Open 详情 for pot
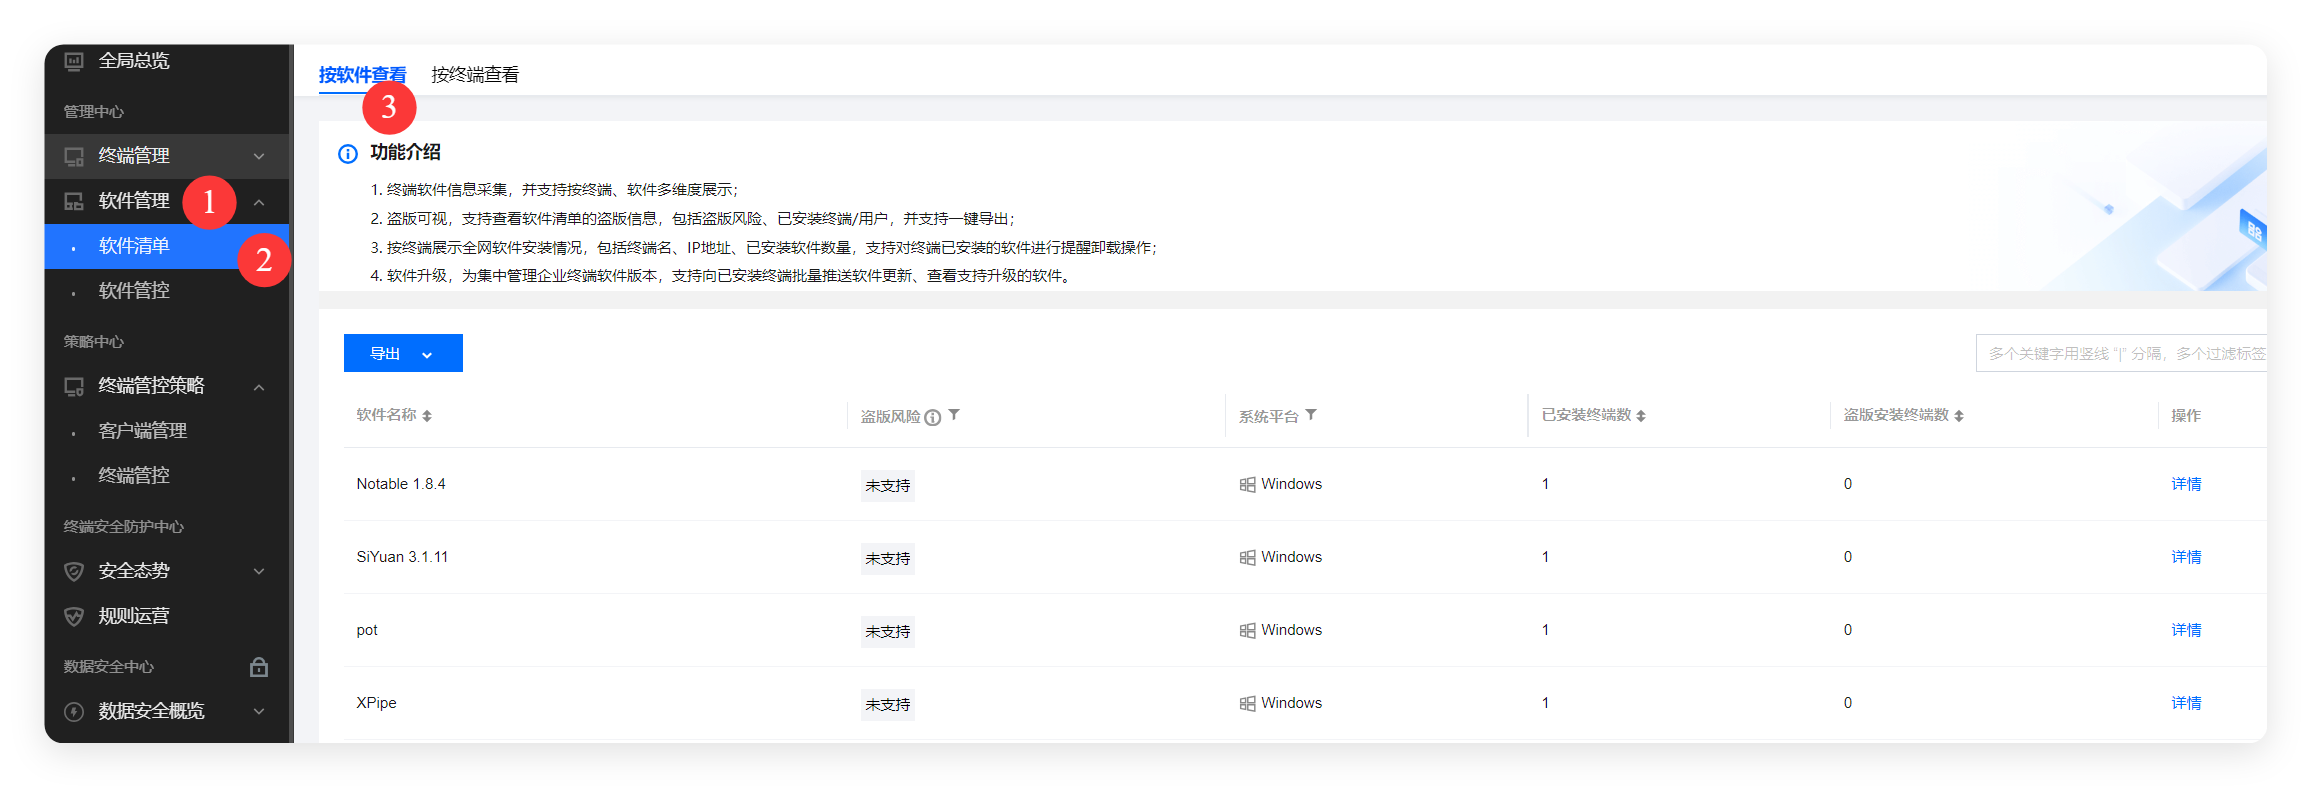 click(2186, 630)
